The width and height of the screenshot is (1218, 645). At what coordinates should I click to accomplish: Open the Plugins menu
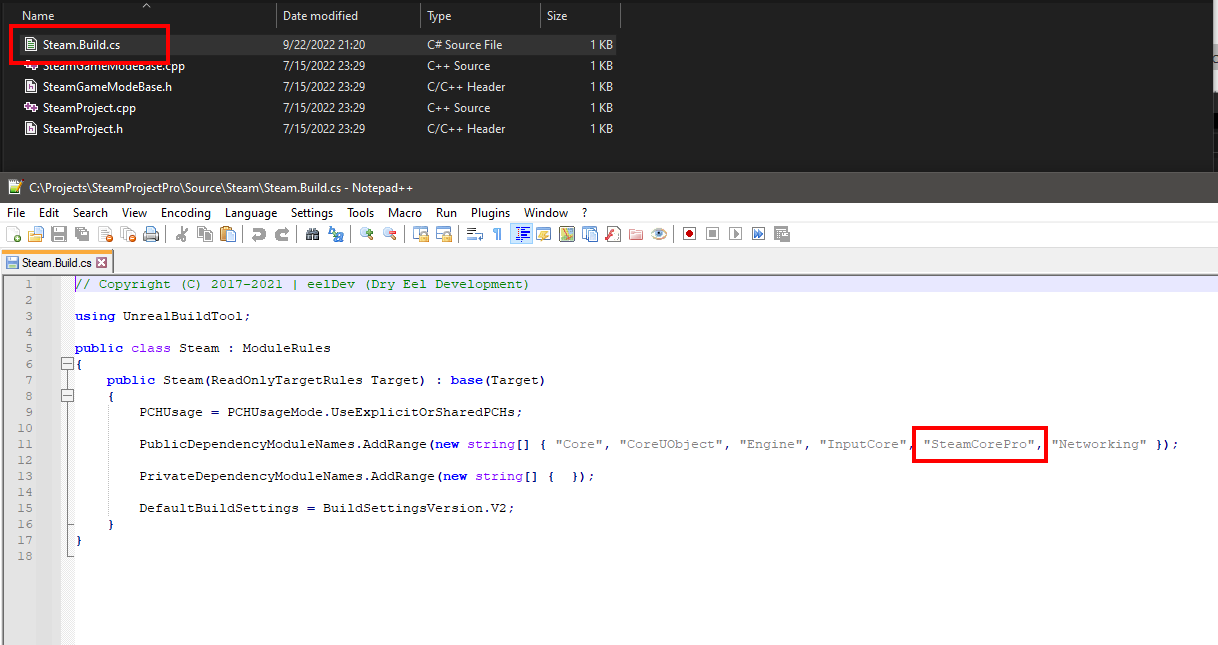click(490, 213)
